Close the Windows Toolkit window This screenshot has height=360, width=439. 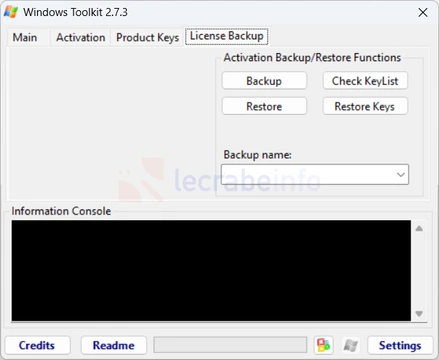[423, 13]
